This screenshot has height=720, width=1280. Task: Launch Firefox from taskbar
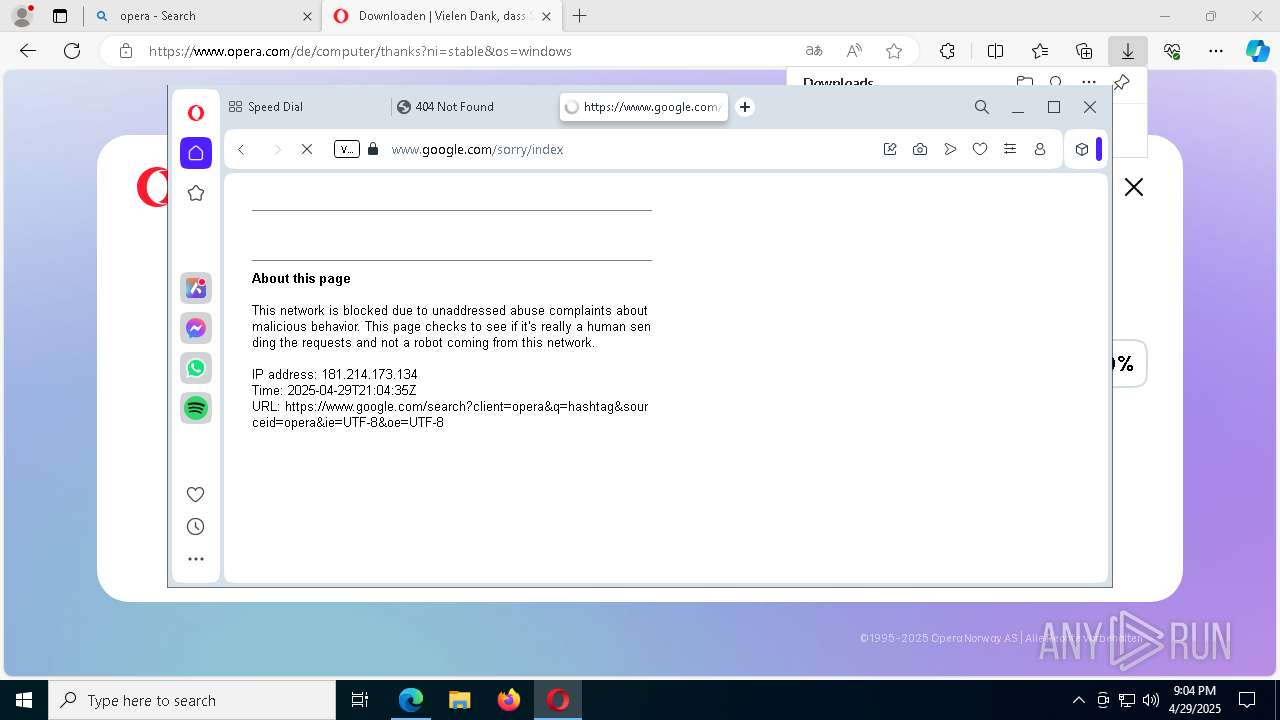pos(509,700)
